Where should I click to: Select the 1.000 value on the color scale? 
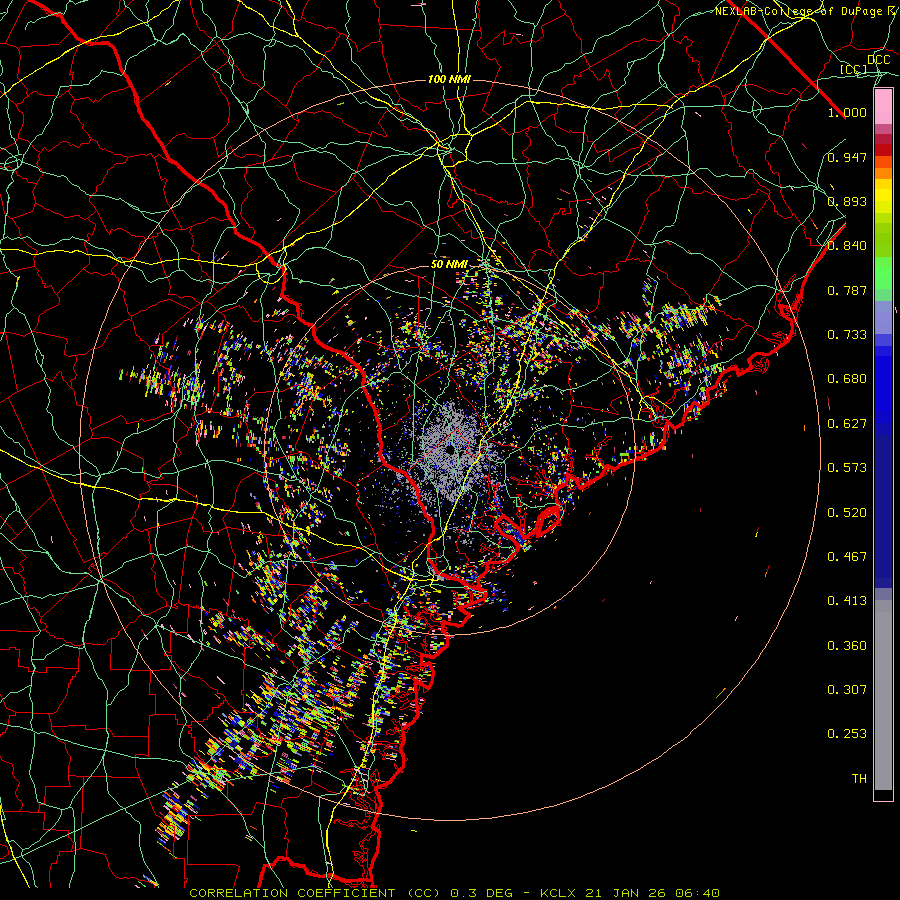(x=847, y=112)
